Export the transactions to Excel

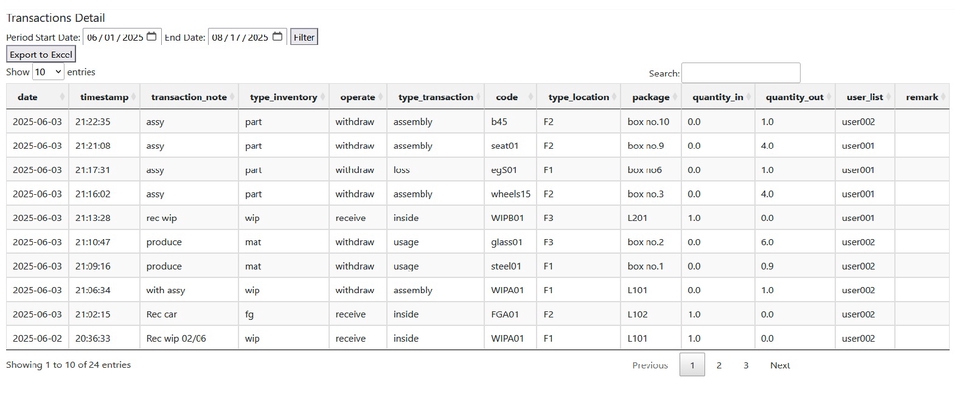[x=40, y=54]
